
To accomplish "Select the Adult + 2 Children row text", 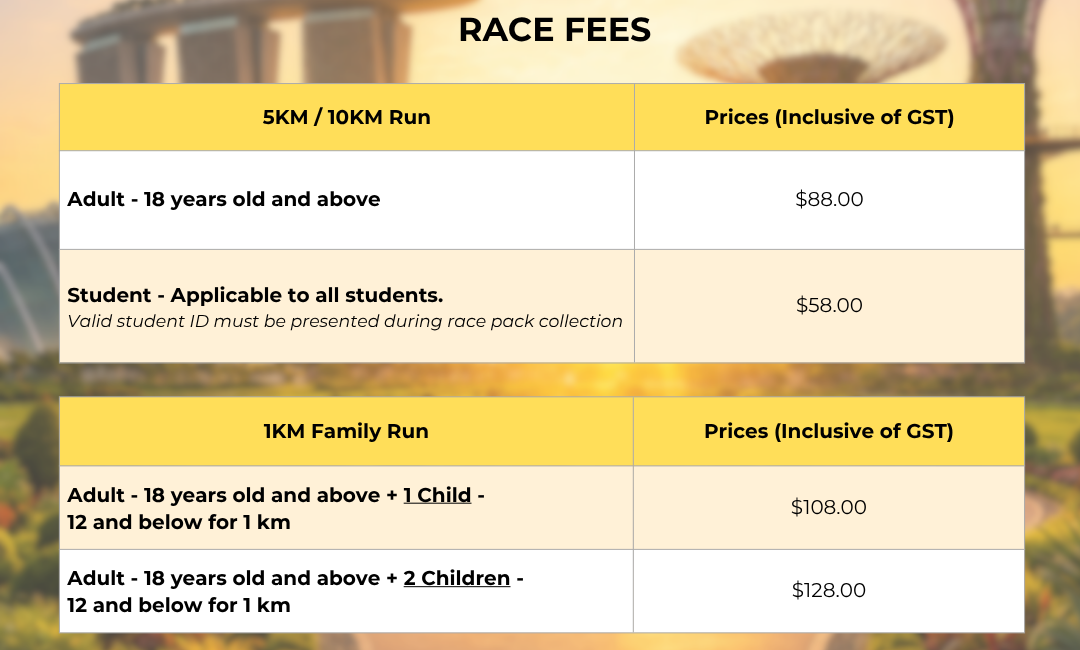I will click(295, 591).
